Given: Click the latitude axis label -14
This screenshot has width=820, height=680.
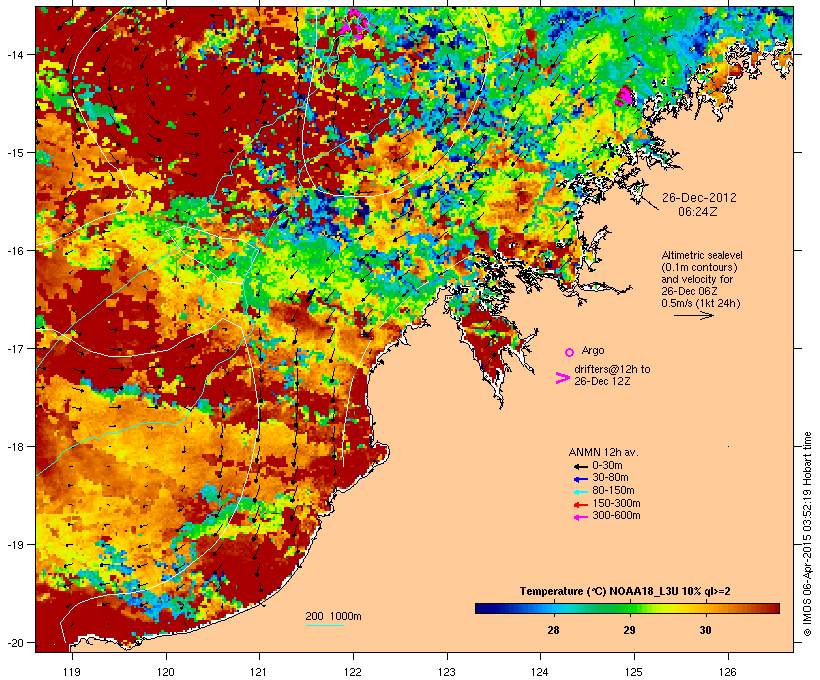Looking at the screenshot, I should pos(15,54).
